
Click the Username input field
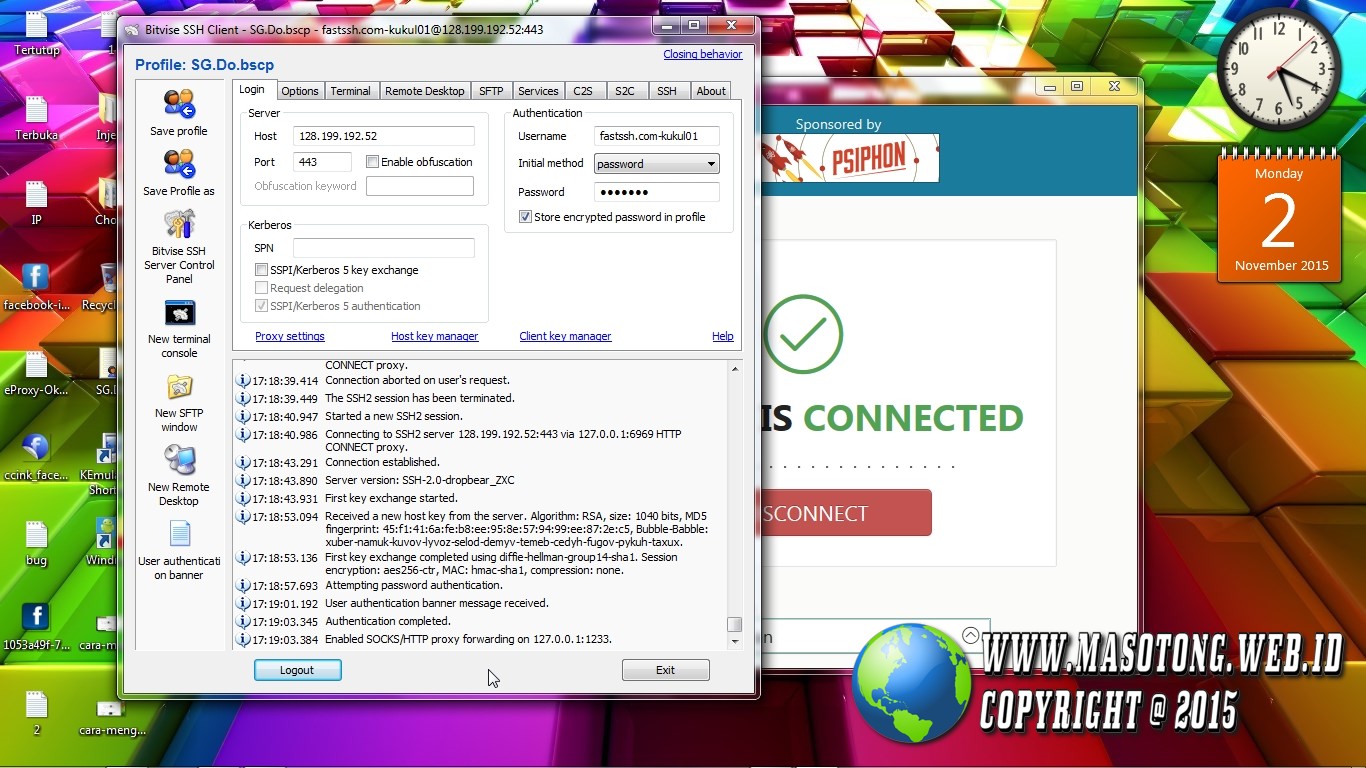[x=656, y=136]
